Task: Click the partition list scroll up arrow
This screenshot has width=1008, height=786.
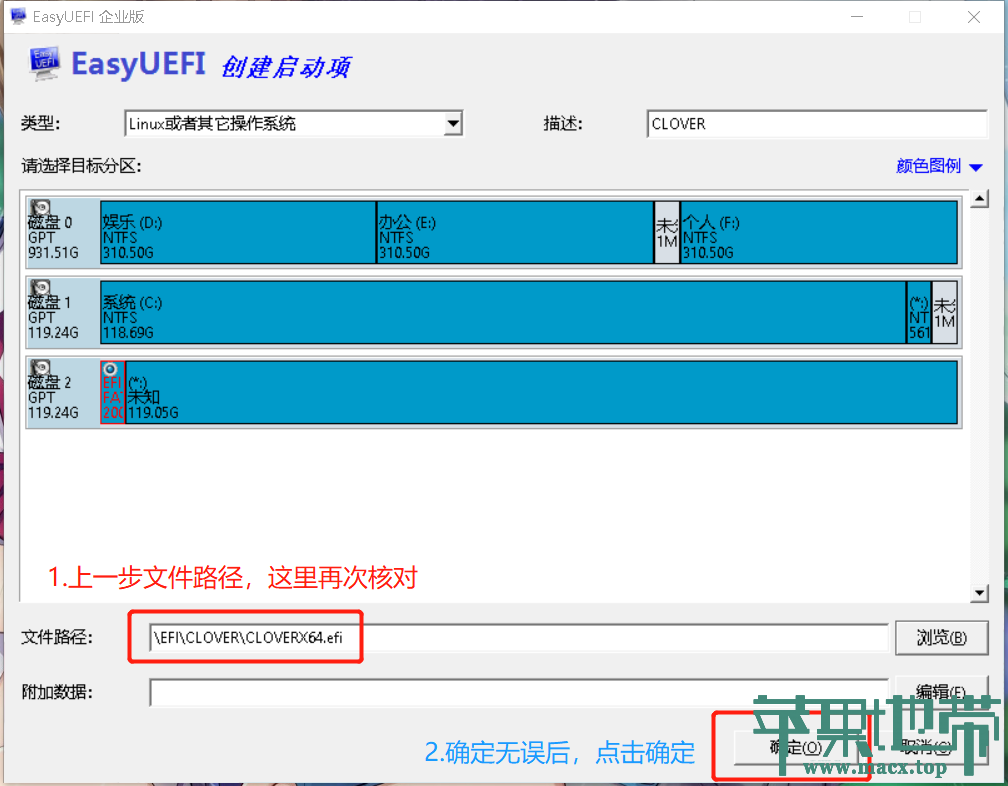Action: [x=979, y=199]
